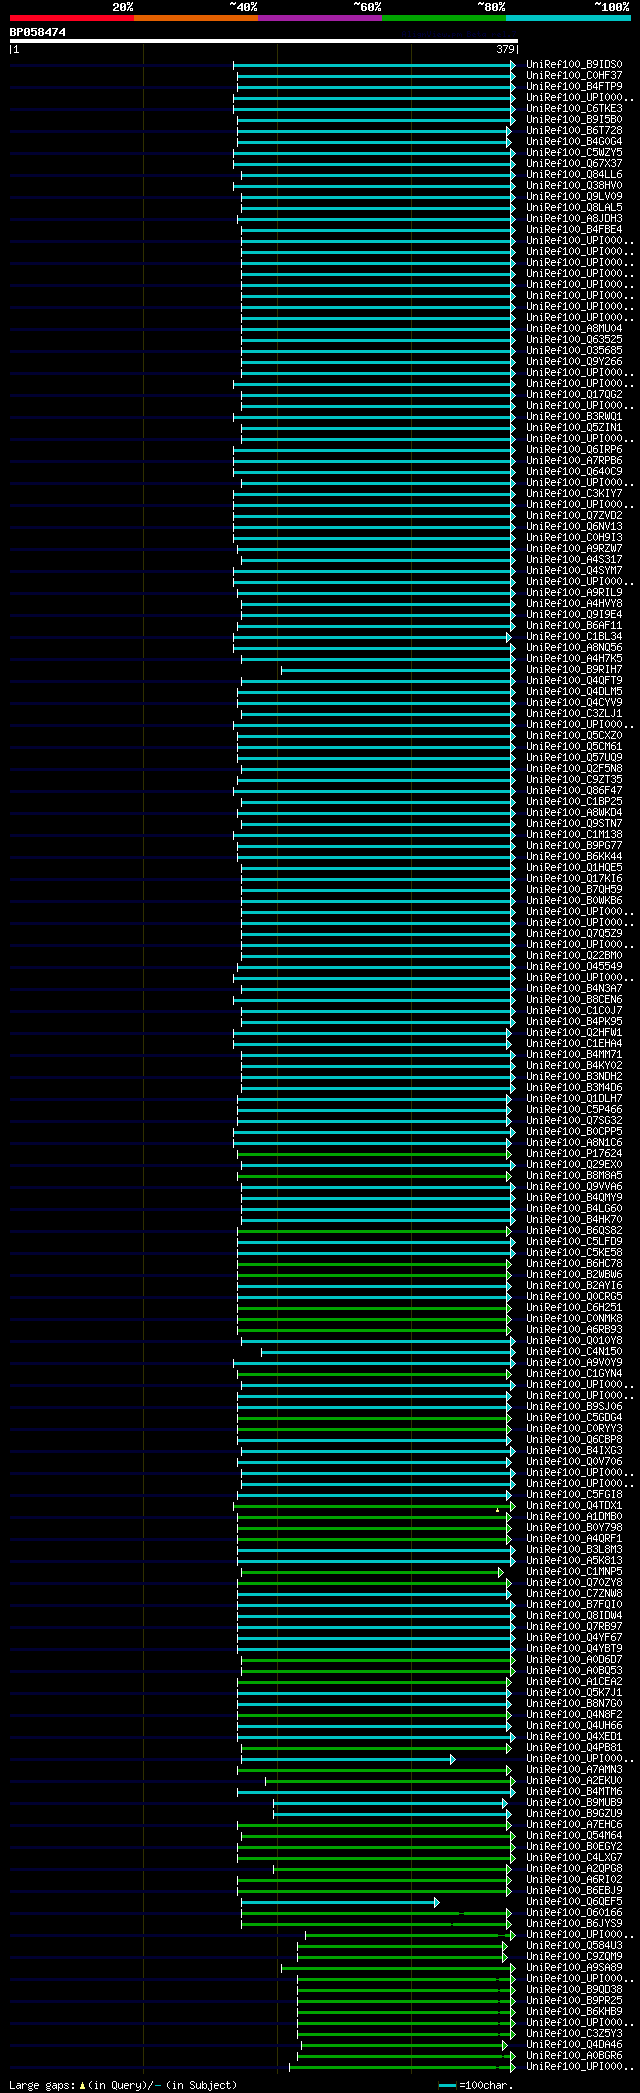
Task: Select the UniRef100_Q0V706 label
Action: [x=574, y=1461]
